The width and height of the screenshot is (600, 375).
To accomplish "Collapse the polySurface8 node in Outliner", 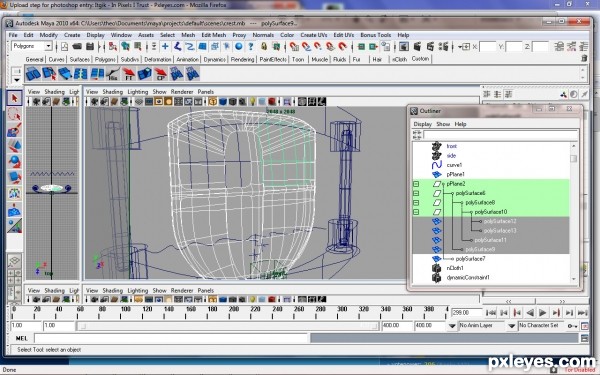I will 416,203.
